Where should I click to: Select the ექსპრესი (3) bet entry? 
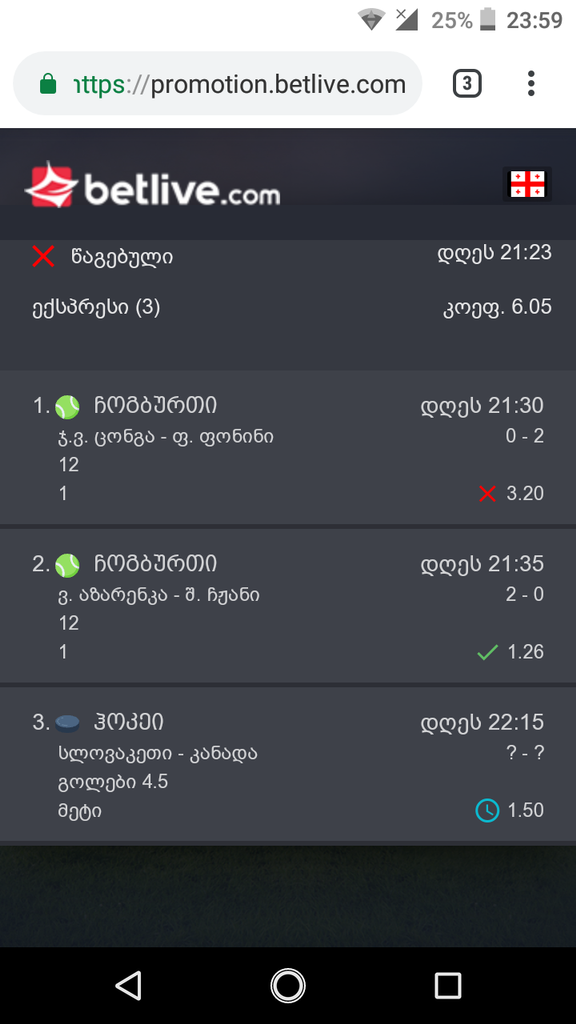pyautogui.click(x=90, y=306)
